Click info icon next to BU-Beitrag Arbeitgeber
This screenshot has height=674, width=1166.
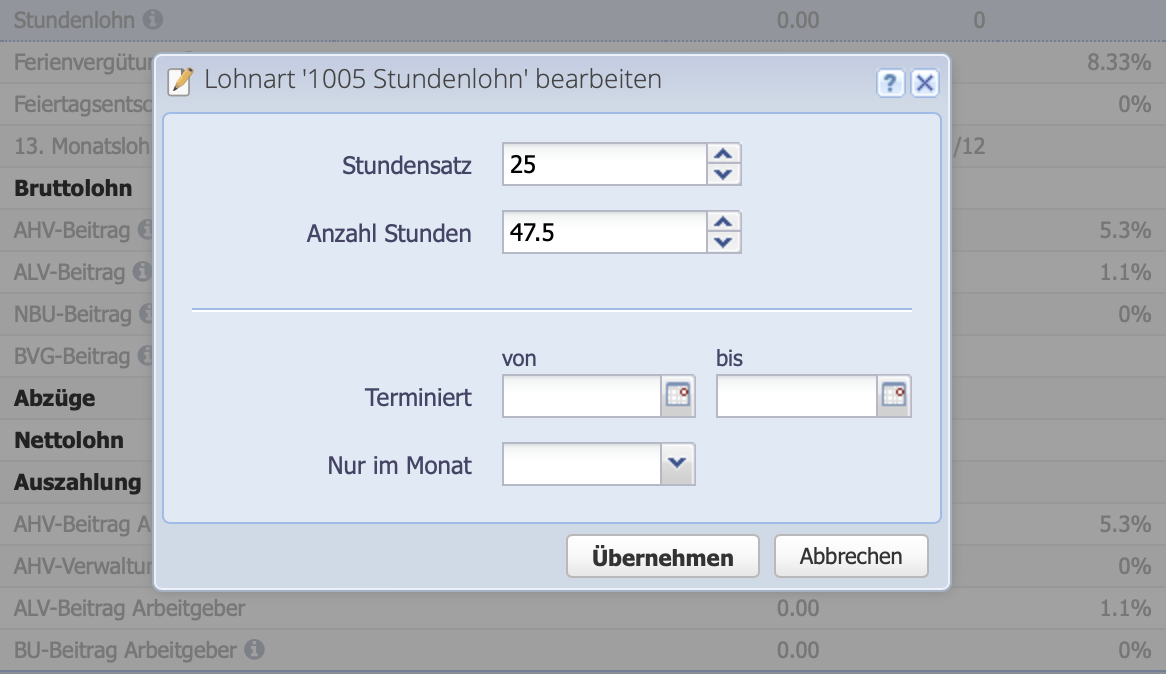tap(254, 650)
